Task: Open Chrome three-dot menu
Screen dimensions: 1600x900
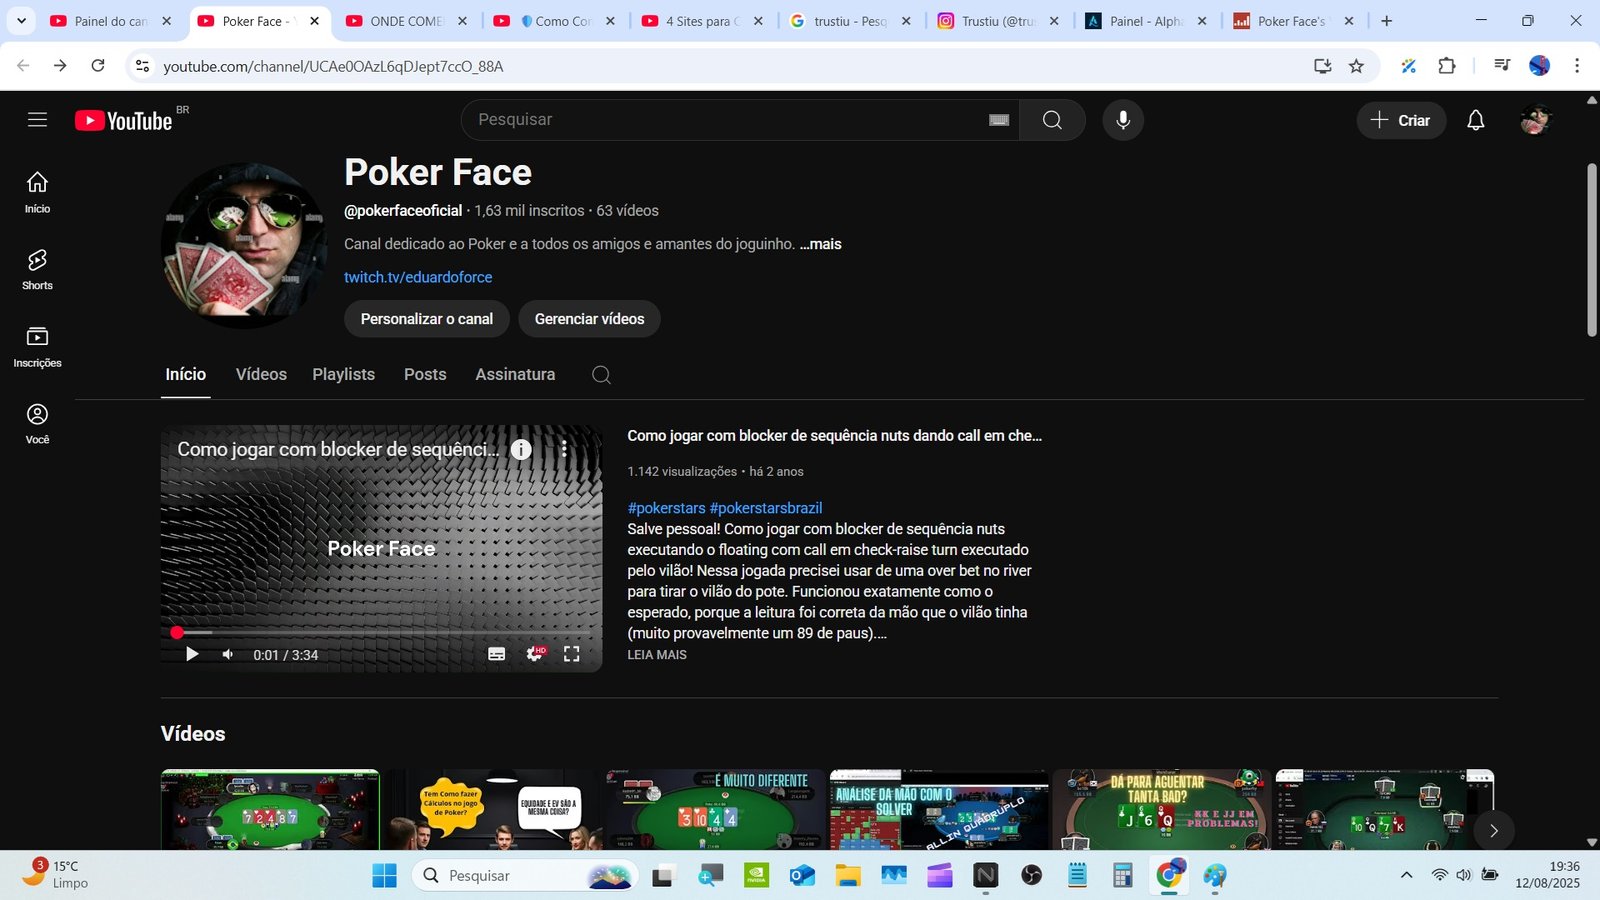Action: [1577, 66]
